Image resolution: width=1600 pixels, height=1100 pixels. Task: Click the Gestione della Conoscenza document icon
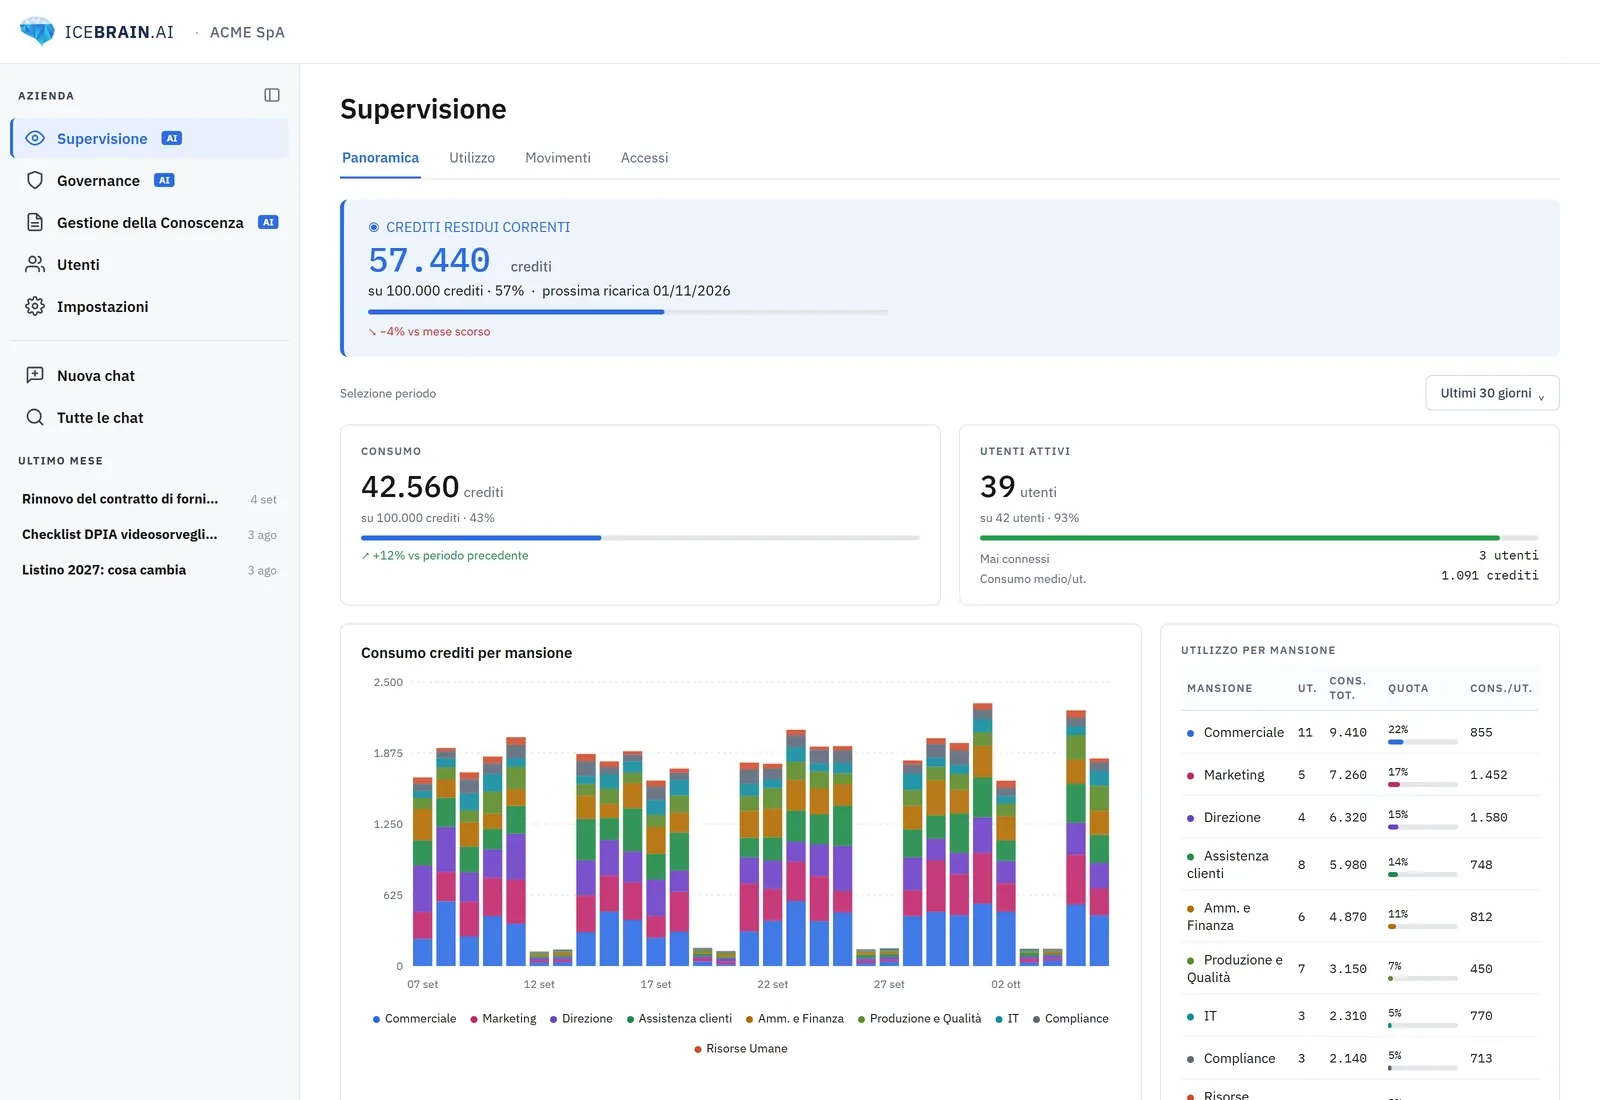click(x=35, y=222)
